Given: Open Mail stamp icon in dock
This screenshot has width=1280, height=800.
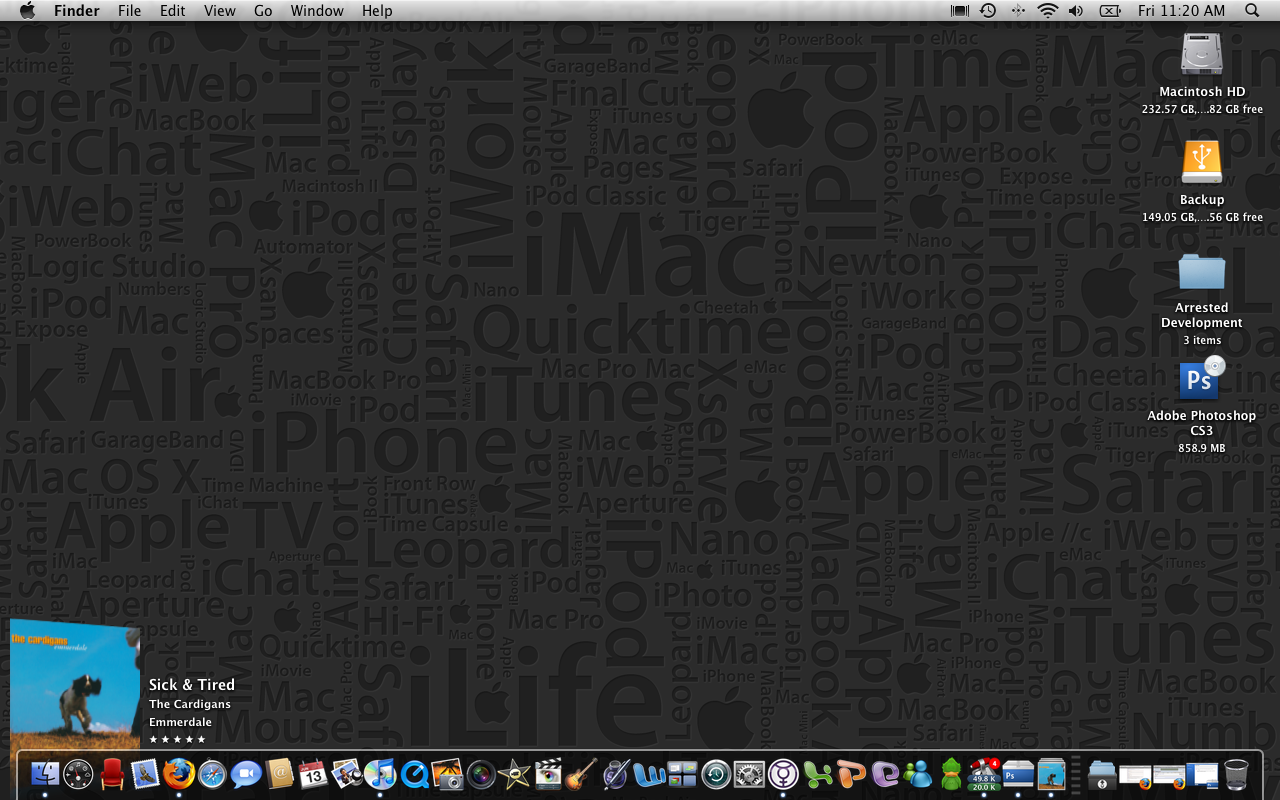Looking at the screenshot, I should [x=146, y=774].
